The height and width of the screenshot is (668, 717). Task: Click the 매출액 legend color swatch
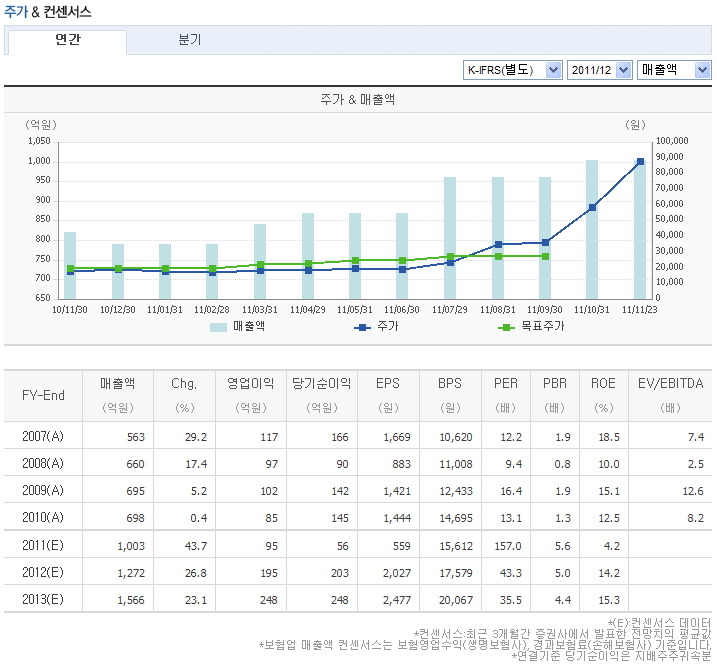point(219,327)
